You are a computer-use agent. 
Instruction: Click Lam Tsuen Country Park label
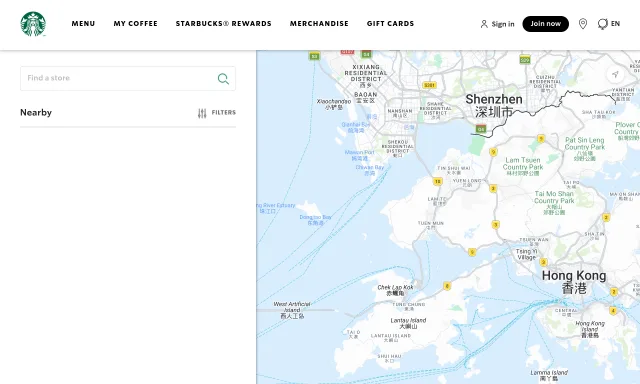point(523,166)
